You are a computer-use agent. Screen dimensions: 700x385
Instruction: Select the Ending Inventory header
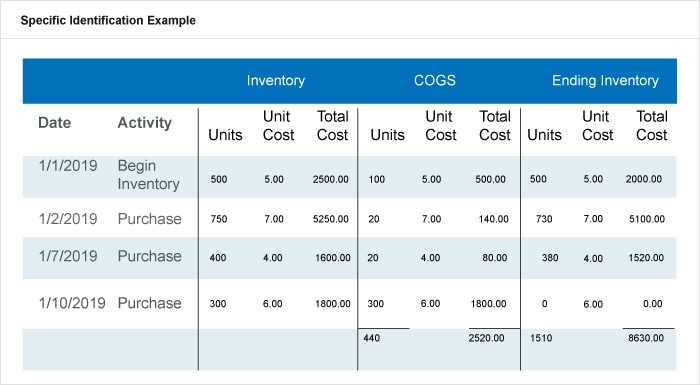tap(605, 80)
